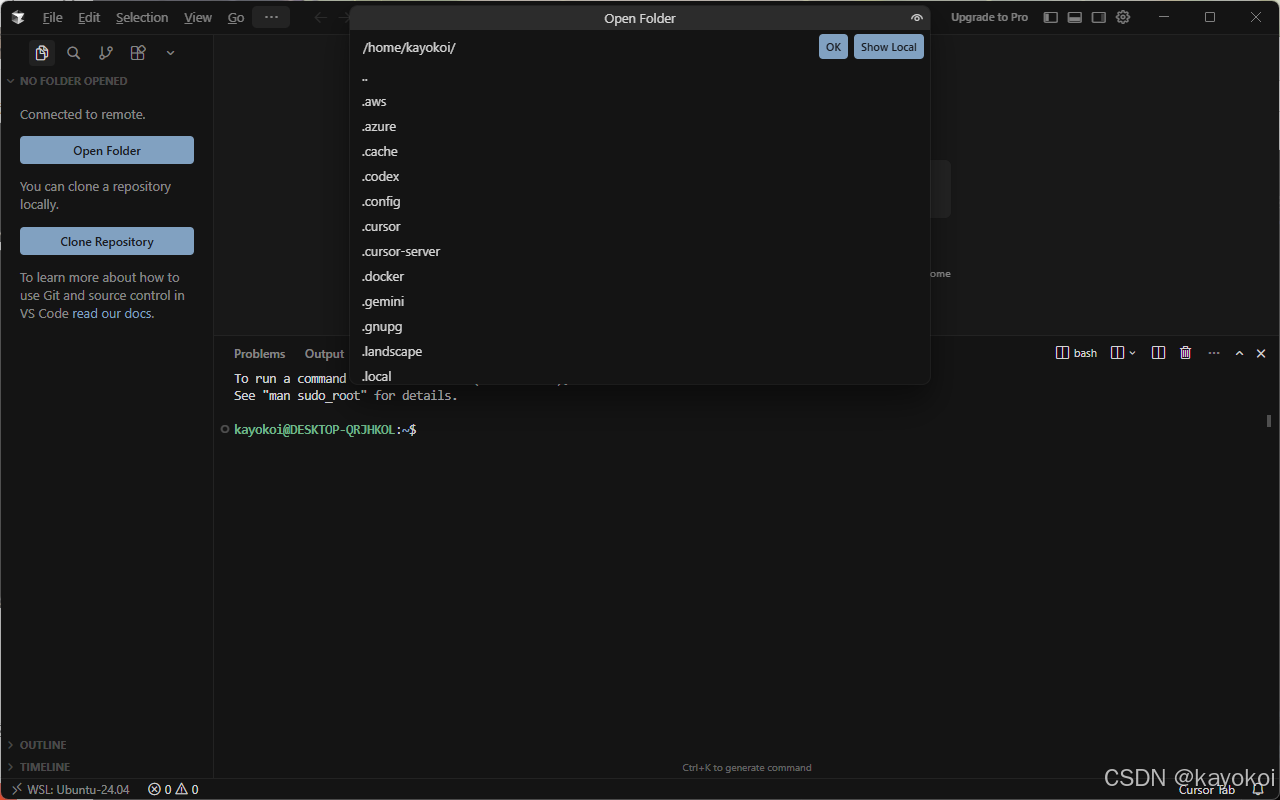Go back with the left arrow
The width and height of the screenshot is (1280, 800).
[x=321, y=17]
